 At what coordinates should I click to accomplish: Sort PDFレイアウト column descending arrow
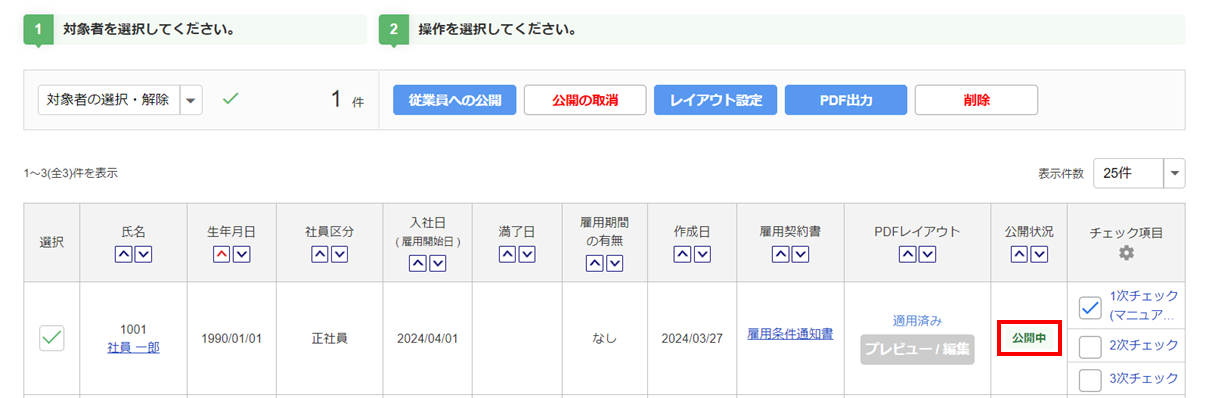pos(927,254)
